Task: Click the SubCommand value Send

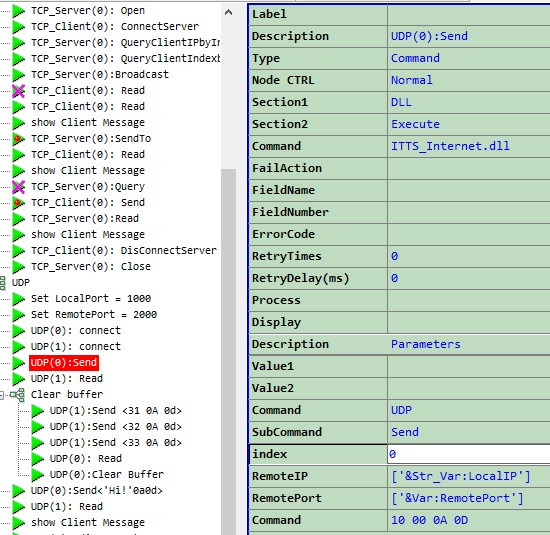Action: (x=405, y=432)
